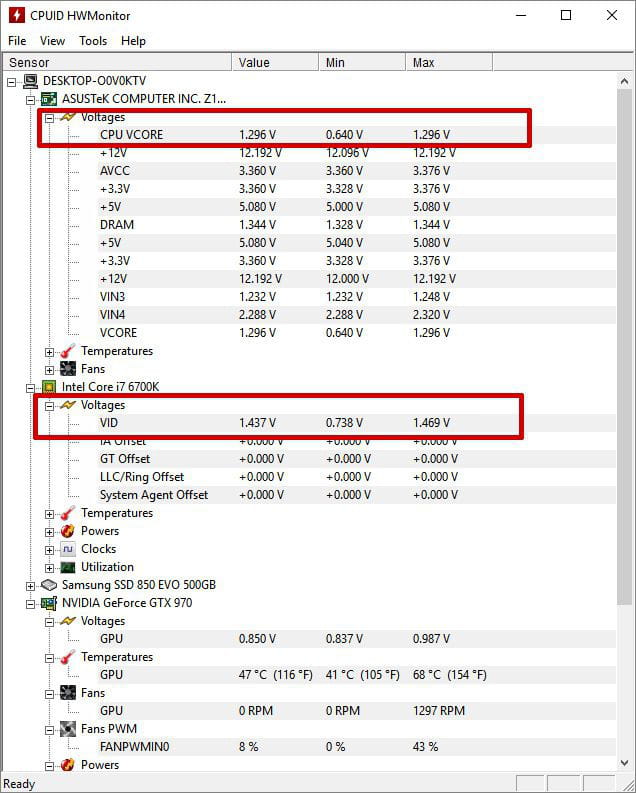Select the VCORE row
This screenshot has height=793, width=636.
tap(357, 333)
